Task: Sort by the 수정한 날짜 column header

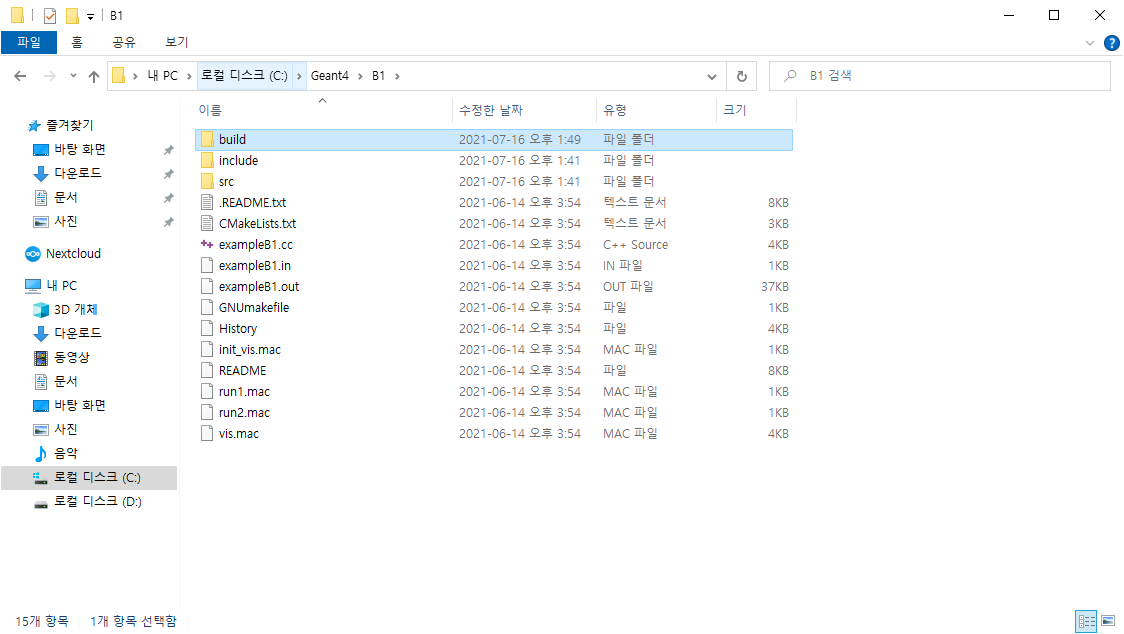Action: 490,110
